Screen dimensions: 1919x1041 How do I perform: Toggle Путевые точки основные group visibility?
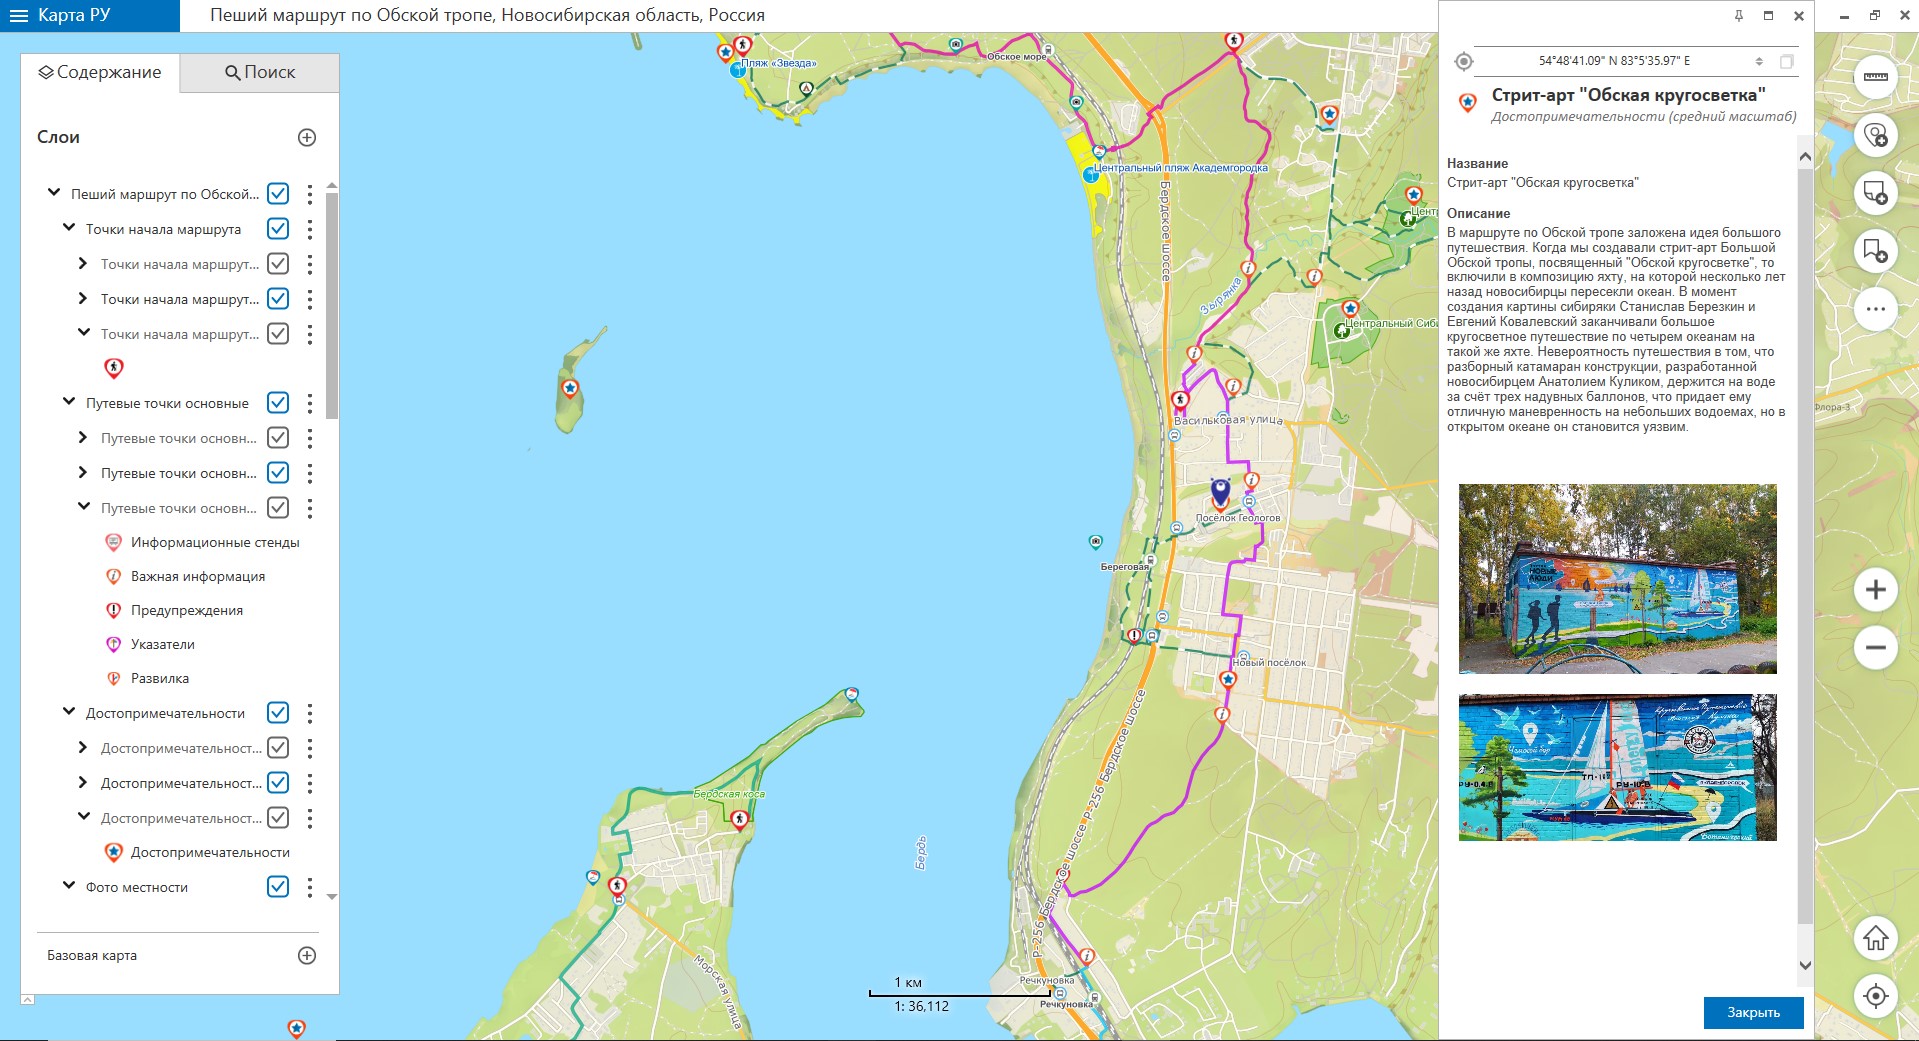pos(278,403)
